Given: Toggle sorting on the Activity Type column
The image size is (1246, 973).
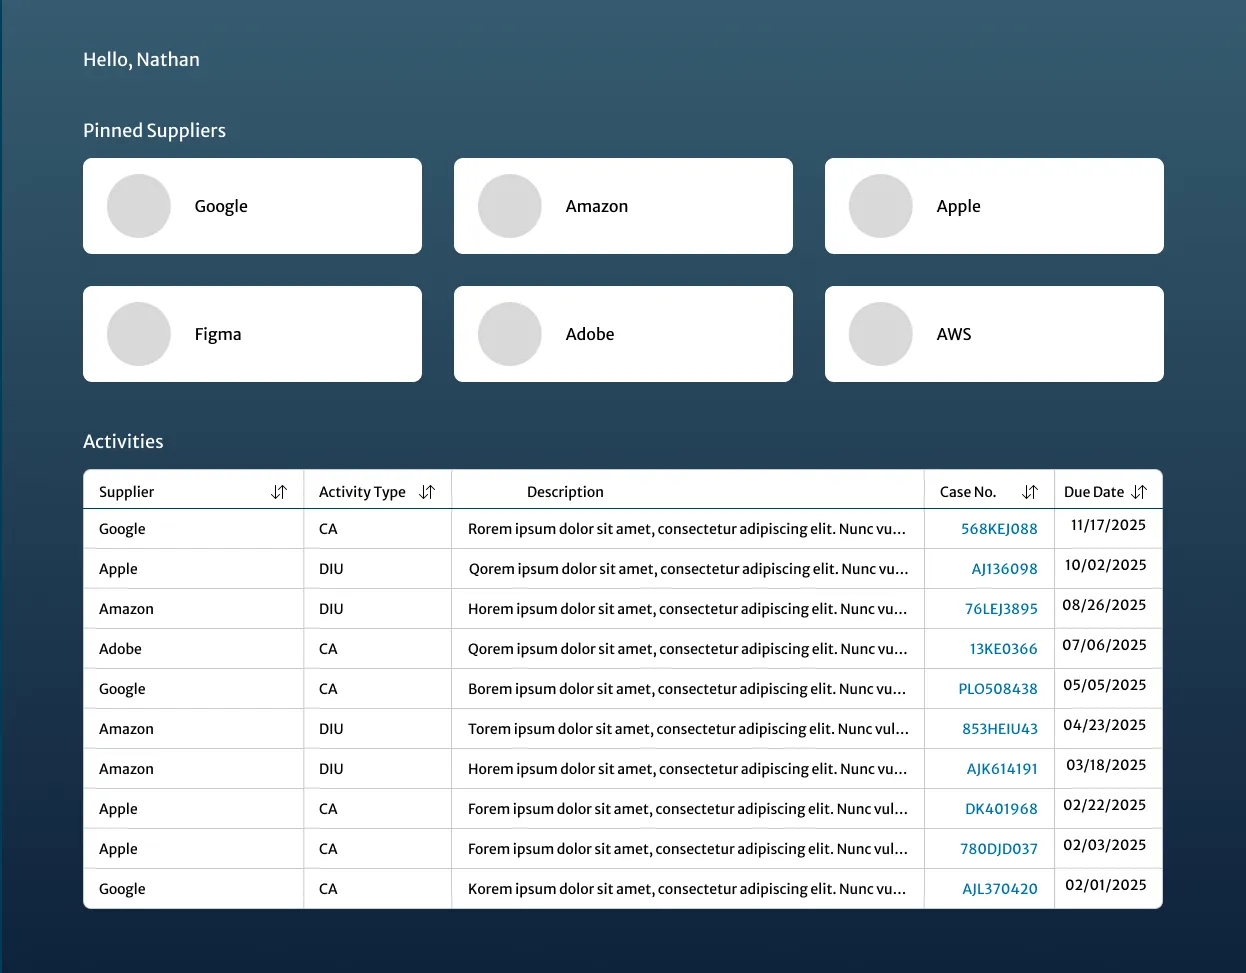Looking at the screenshot, I should pyautogui.click(x=427, y=491).
